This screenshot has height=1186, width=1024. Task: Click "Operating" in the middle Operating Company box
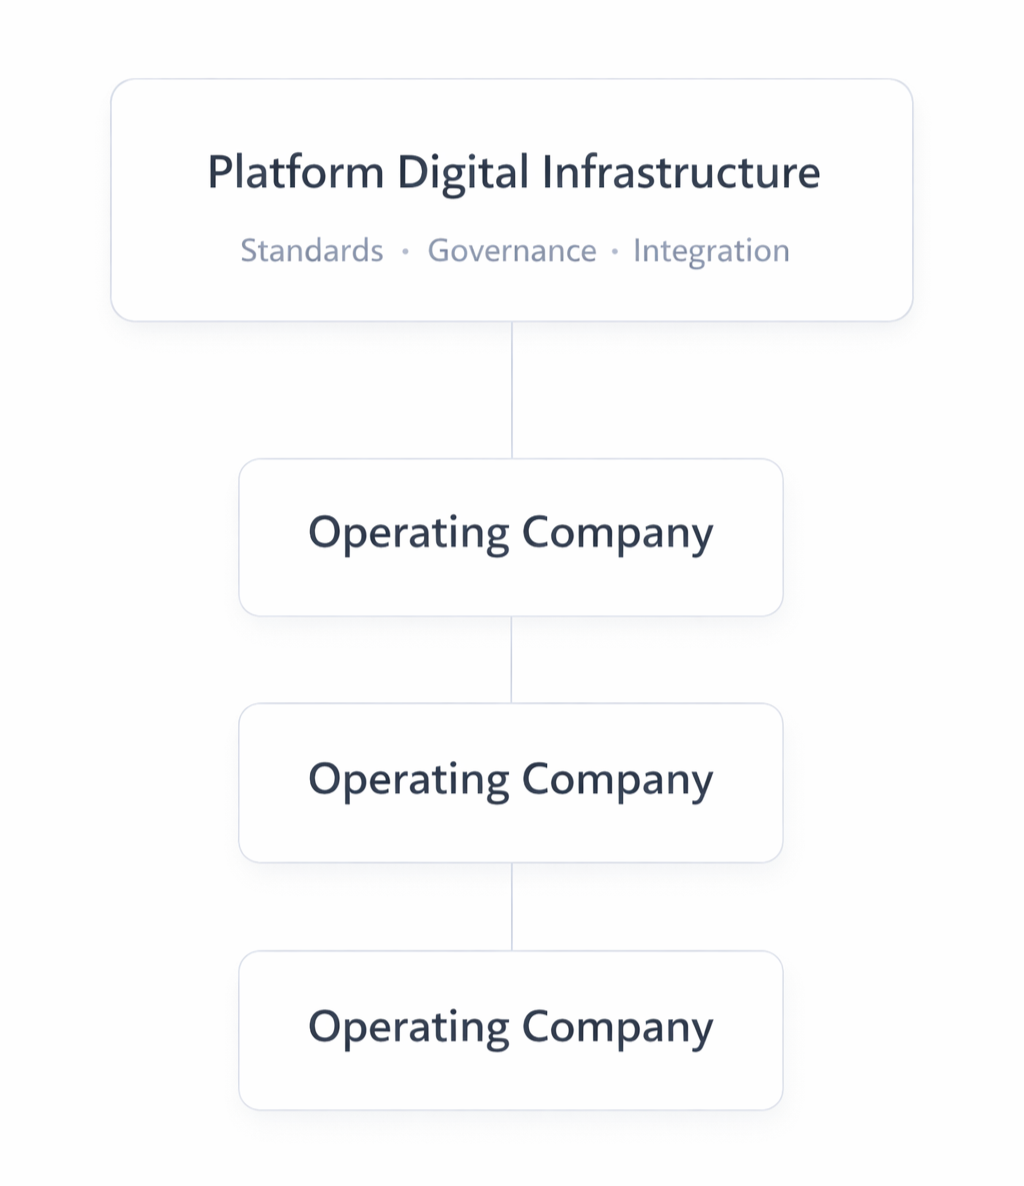tap(408, 780)
